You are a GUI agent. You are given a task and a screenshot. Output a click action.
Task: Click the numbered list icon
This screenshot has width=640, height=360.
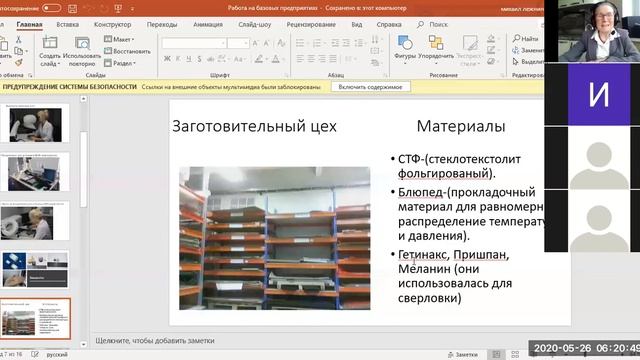pos(317,43)
